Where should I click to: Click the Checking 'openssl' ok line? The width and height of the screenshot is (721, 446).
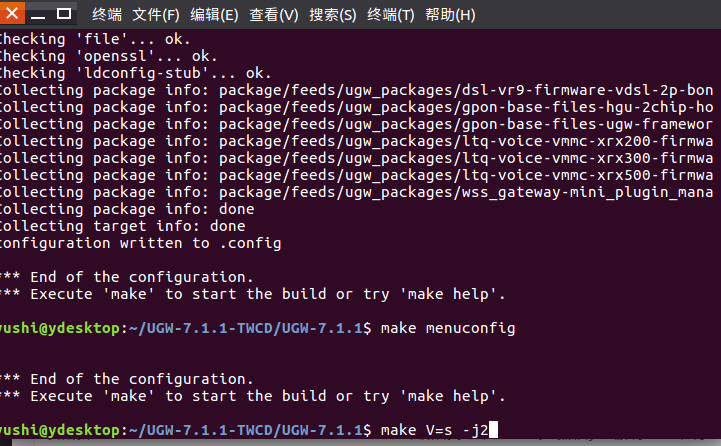[109, 56]
